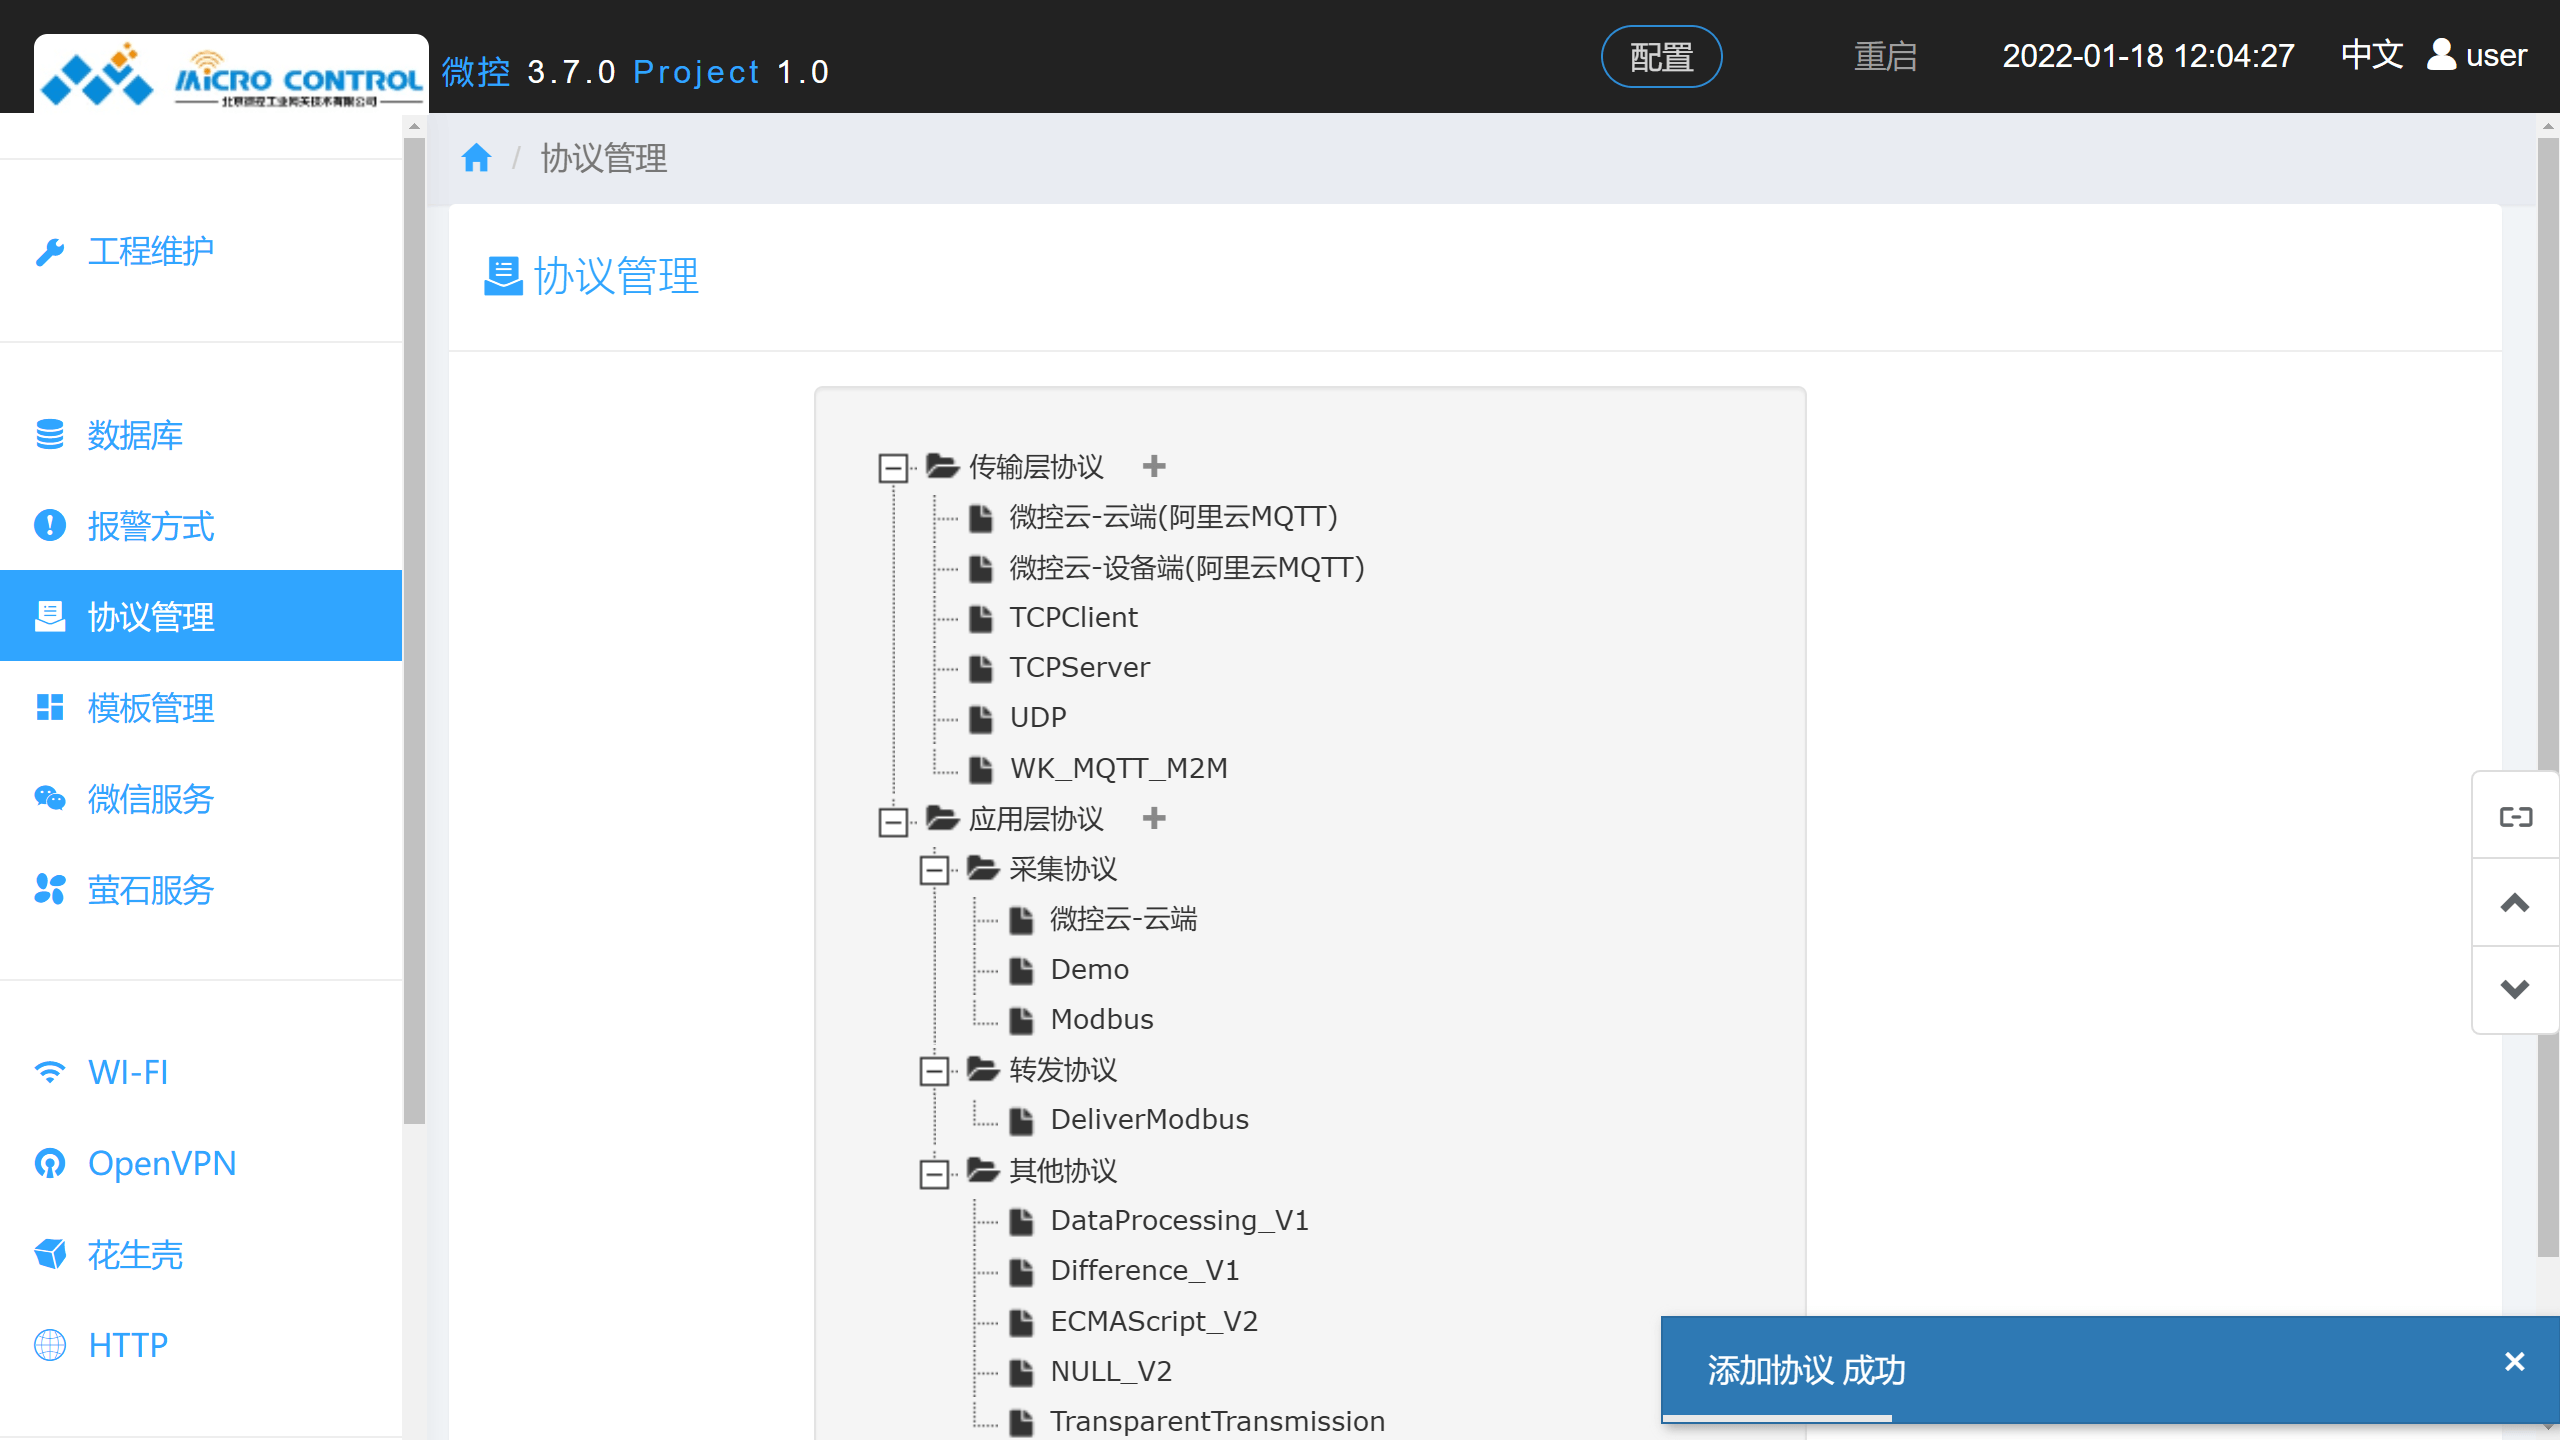The width and height of the screenshot is (2560, 1440).
Task: Open the HTTP sidebar menu item
Action: coord(127,1345)
